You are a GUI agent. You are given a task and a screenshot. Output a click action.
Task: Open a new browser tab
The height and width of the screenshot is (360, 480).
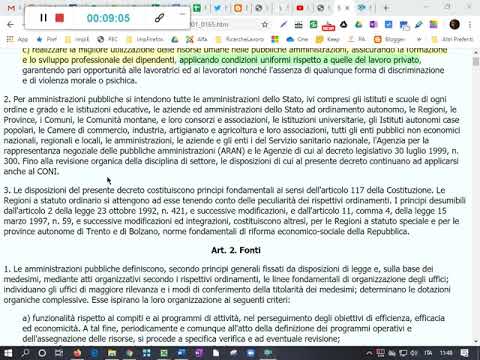pos(386,8)
